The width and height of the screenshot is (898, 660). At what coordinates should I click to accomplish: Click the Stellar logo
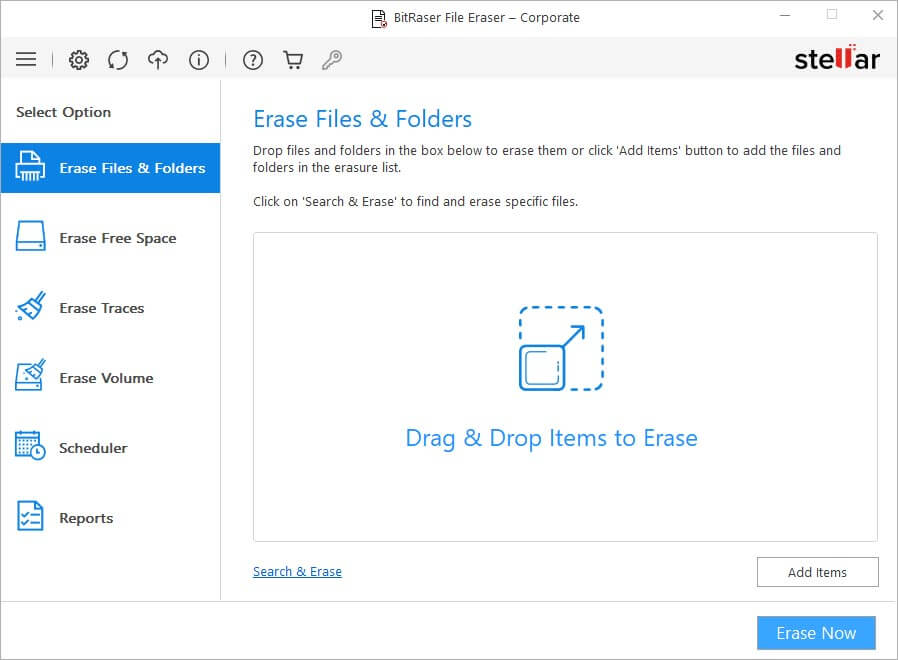pos(836,59)
